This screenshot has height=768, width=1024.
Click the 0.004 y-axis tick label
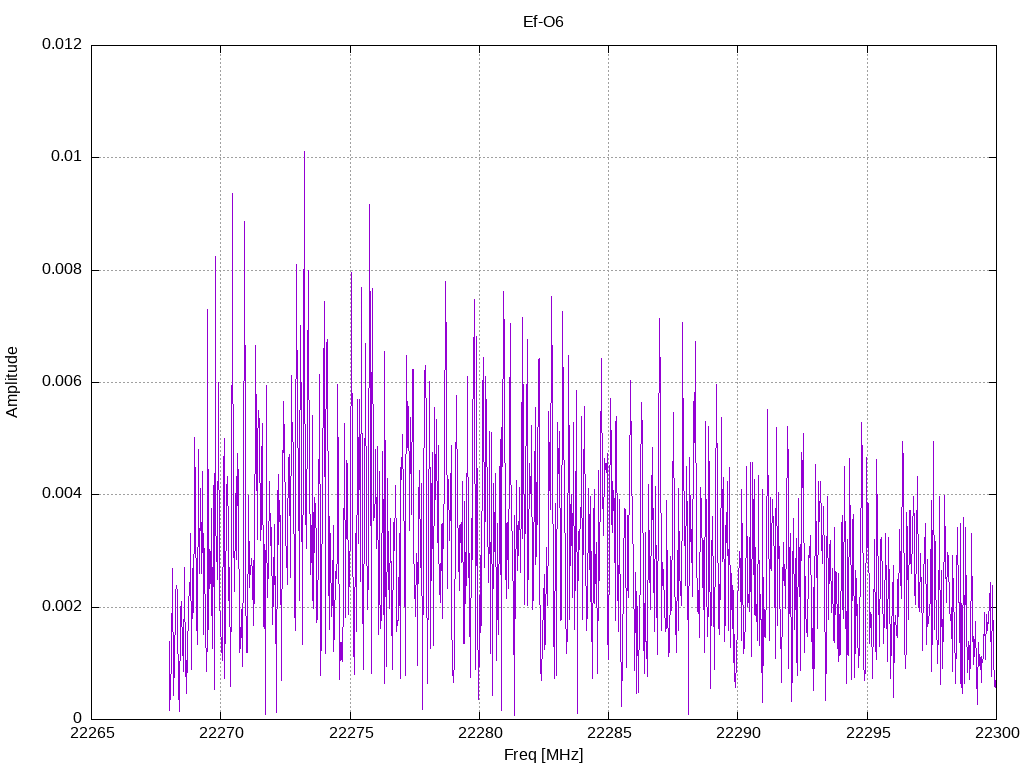[x=62, y=494]
